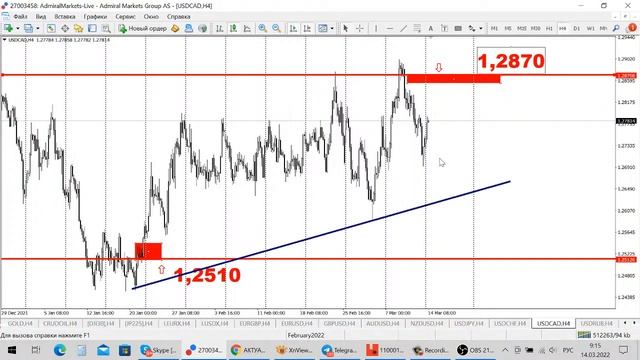The image size is (640, 360).
Task: Switch timeframe to M5
Action: [x=508, y=28]
